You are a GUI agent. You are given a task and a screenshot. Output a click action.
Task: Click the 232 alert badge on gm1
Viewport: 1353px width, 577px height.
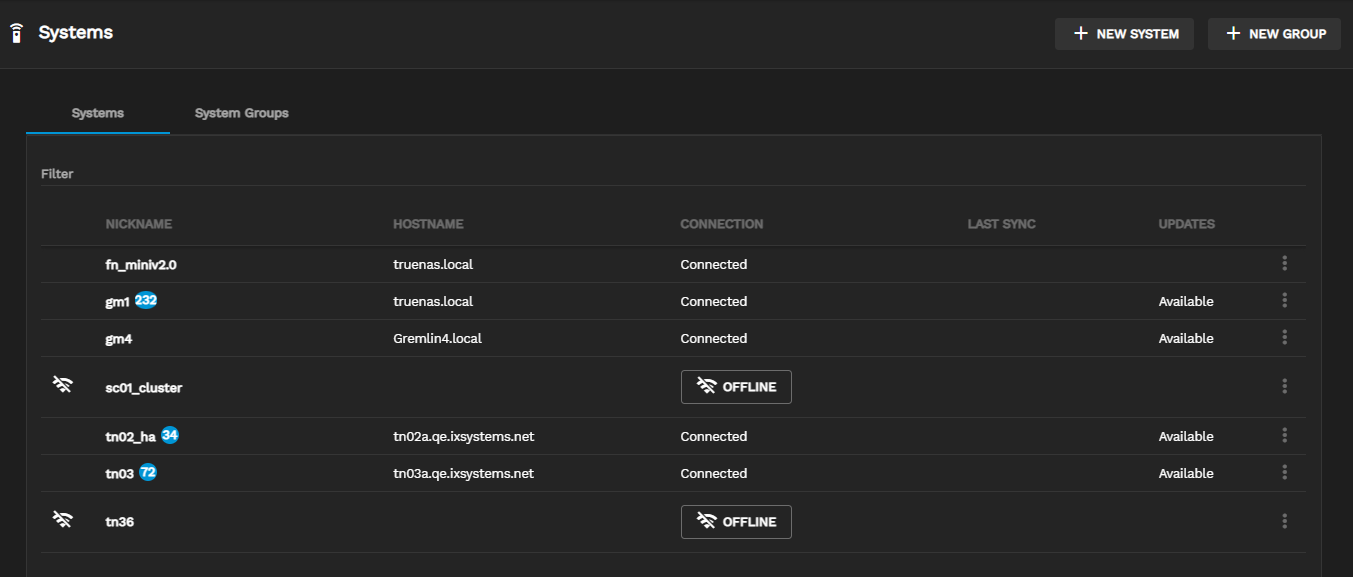click(146, 300)
